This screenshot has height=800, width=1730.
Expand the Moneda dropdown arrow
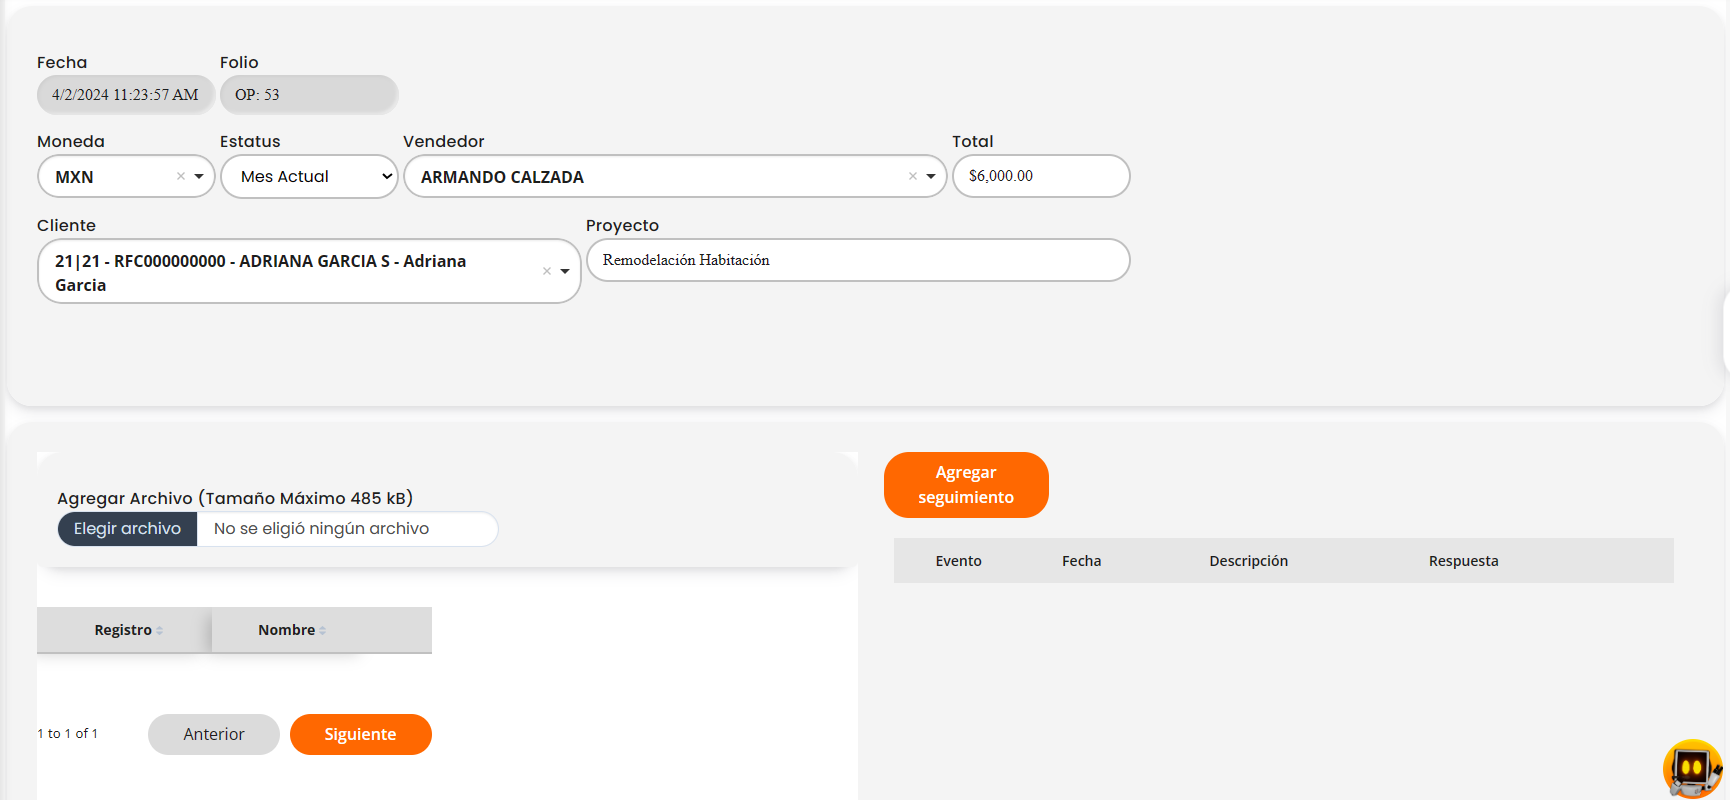pyautogui.click(x=199, y=176)
